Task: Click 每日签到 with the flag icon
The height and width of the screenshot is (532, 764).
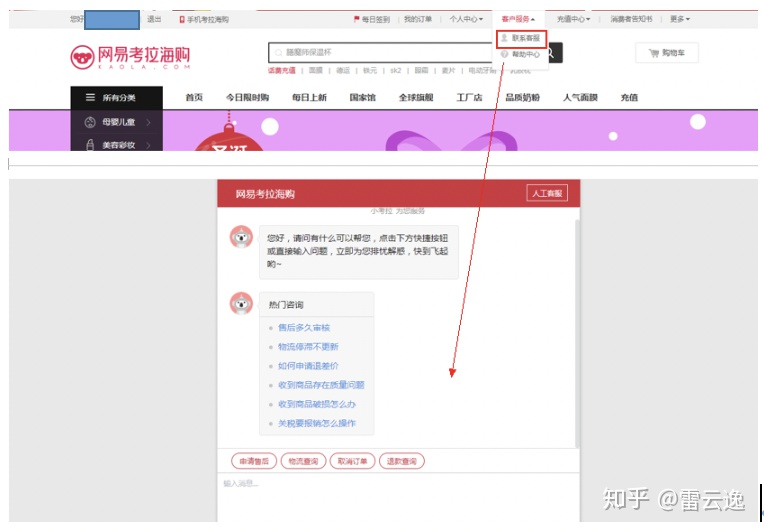Action: [372, 19]
